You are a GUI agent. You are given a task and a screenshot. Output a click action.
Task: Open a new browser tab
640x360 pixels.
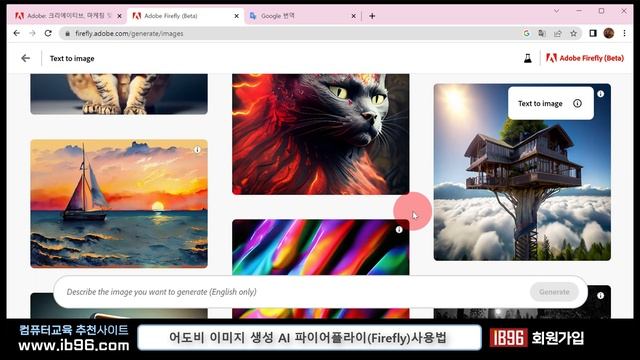(372, 16)
